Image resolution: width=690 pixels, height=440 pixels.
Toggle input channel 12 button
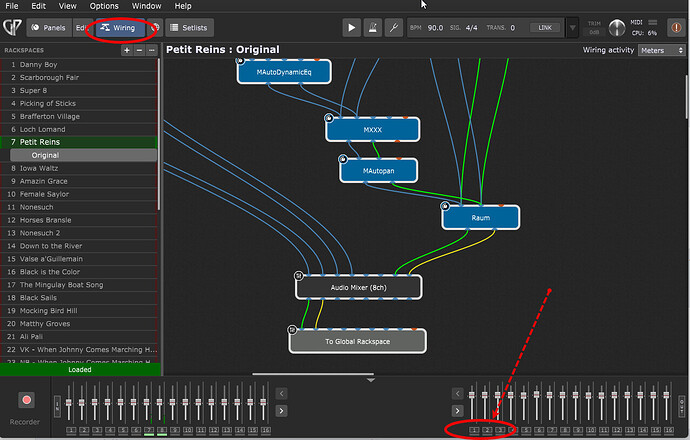(214, 430)
